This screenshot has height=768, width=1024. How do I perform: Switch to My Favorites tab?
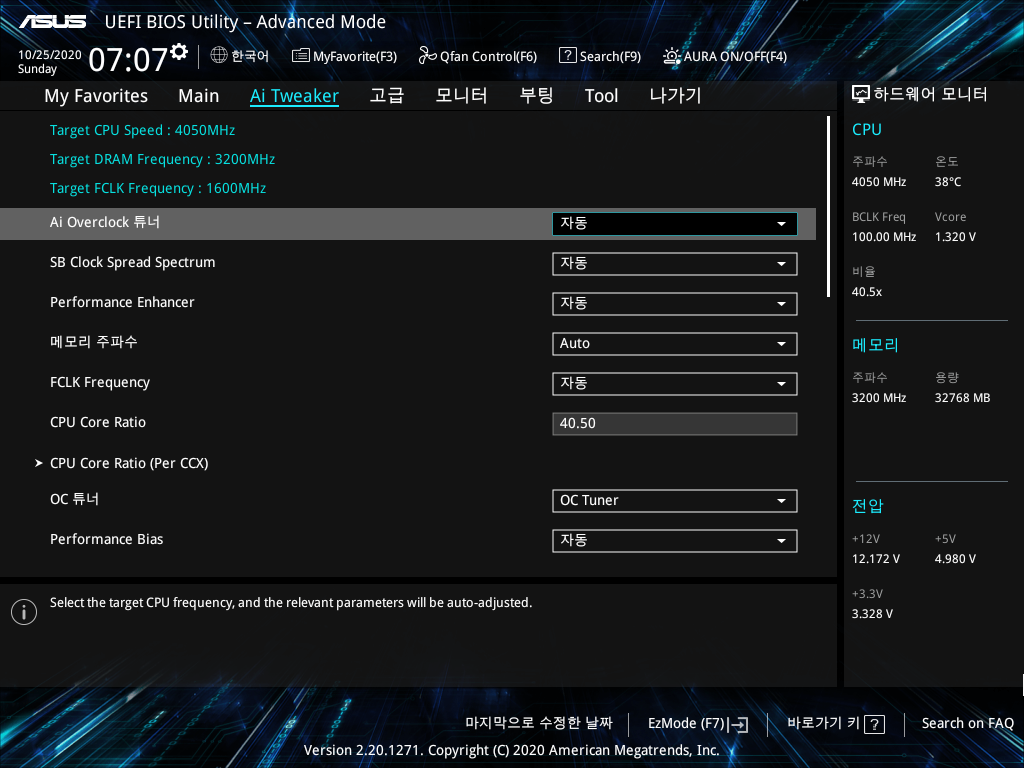96,96
